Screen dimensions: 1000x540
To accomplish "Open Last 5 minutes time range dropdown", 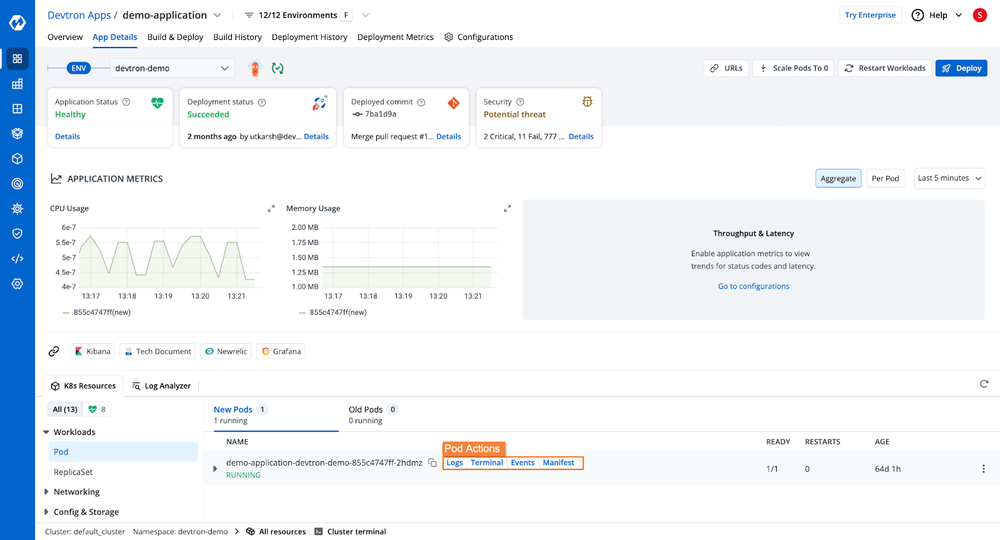I will point(949,178).
